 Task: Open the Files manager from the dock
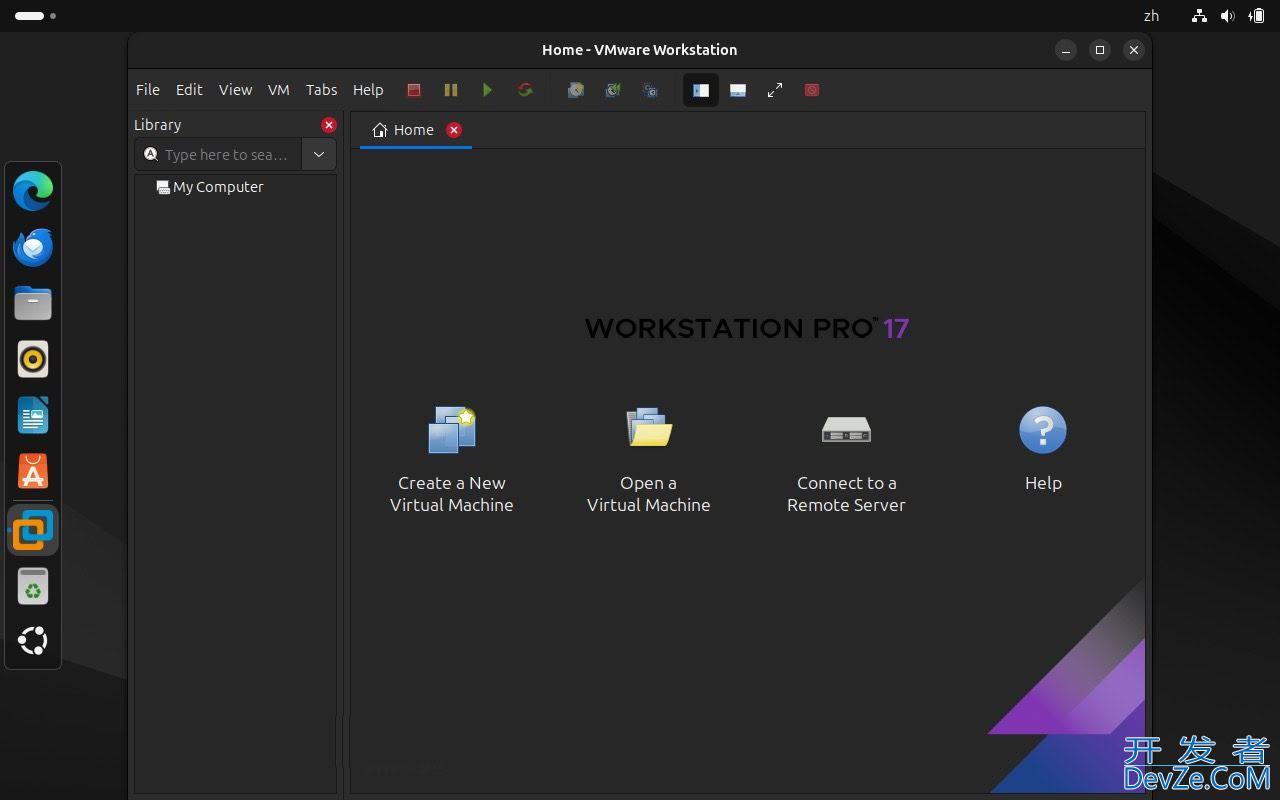click(x=33, y=303)
